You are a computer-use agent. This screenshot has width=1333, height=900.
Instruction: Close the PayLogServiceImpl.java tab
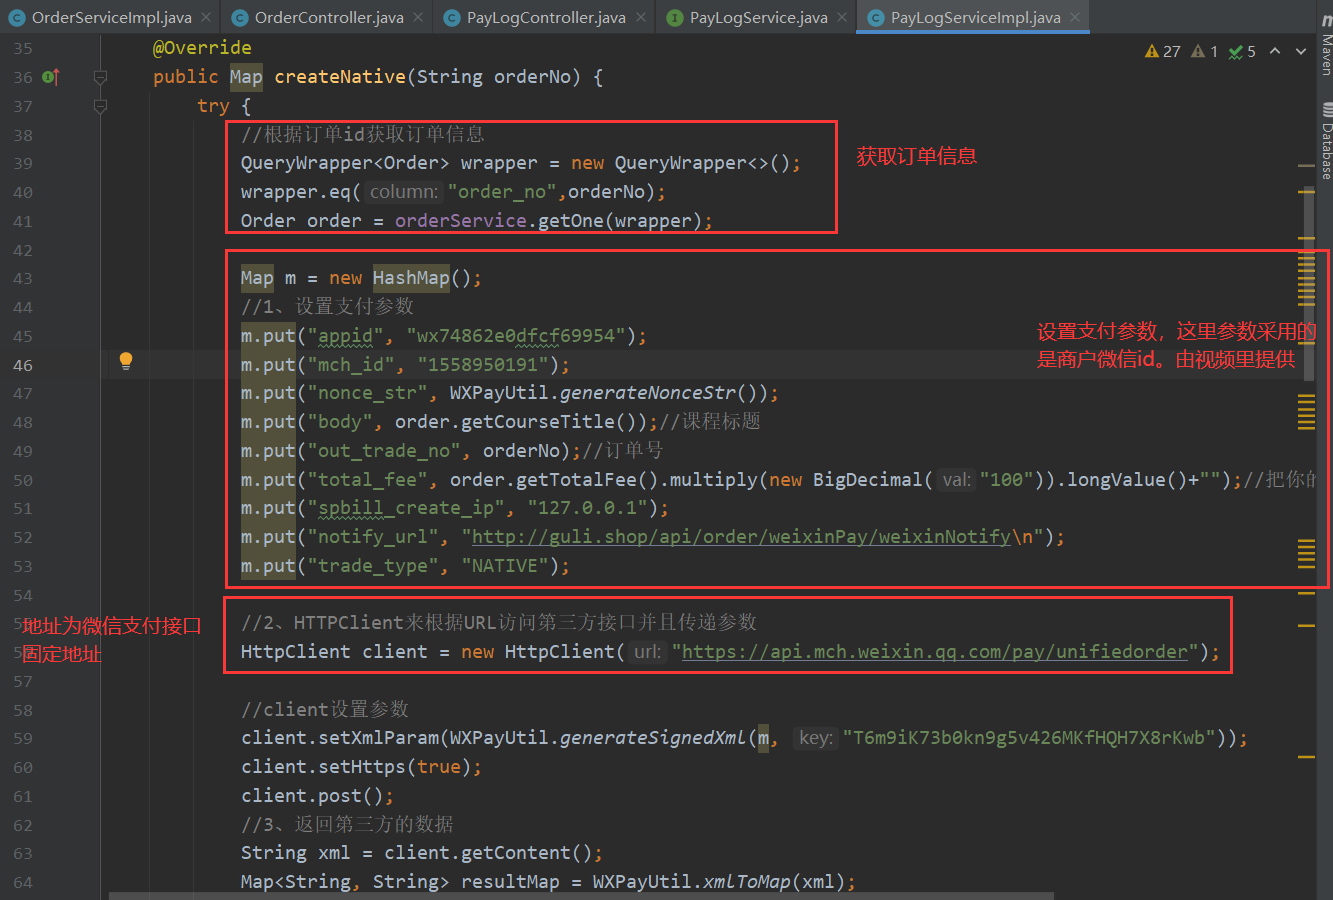(x=1075, y=17)
